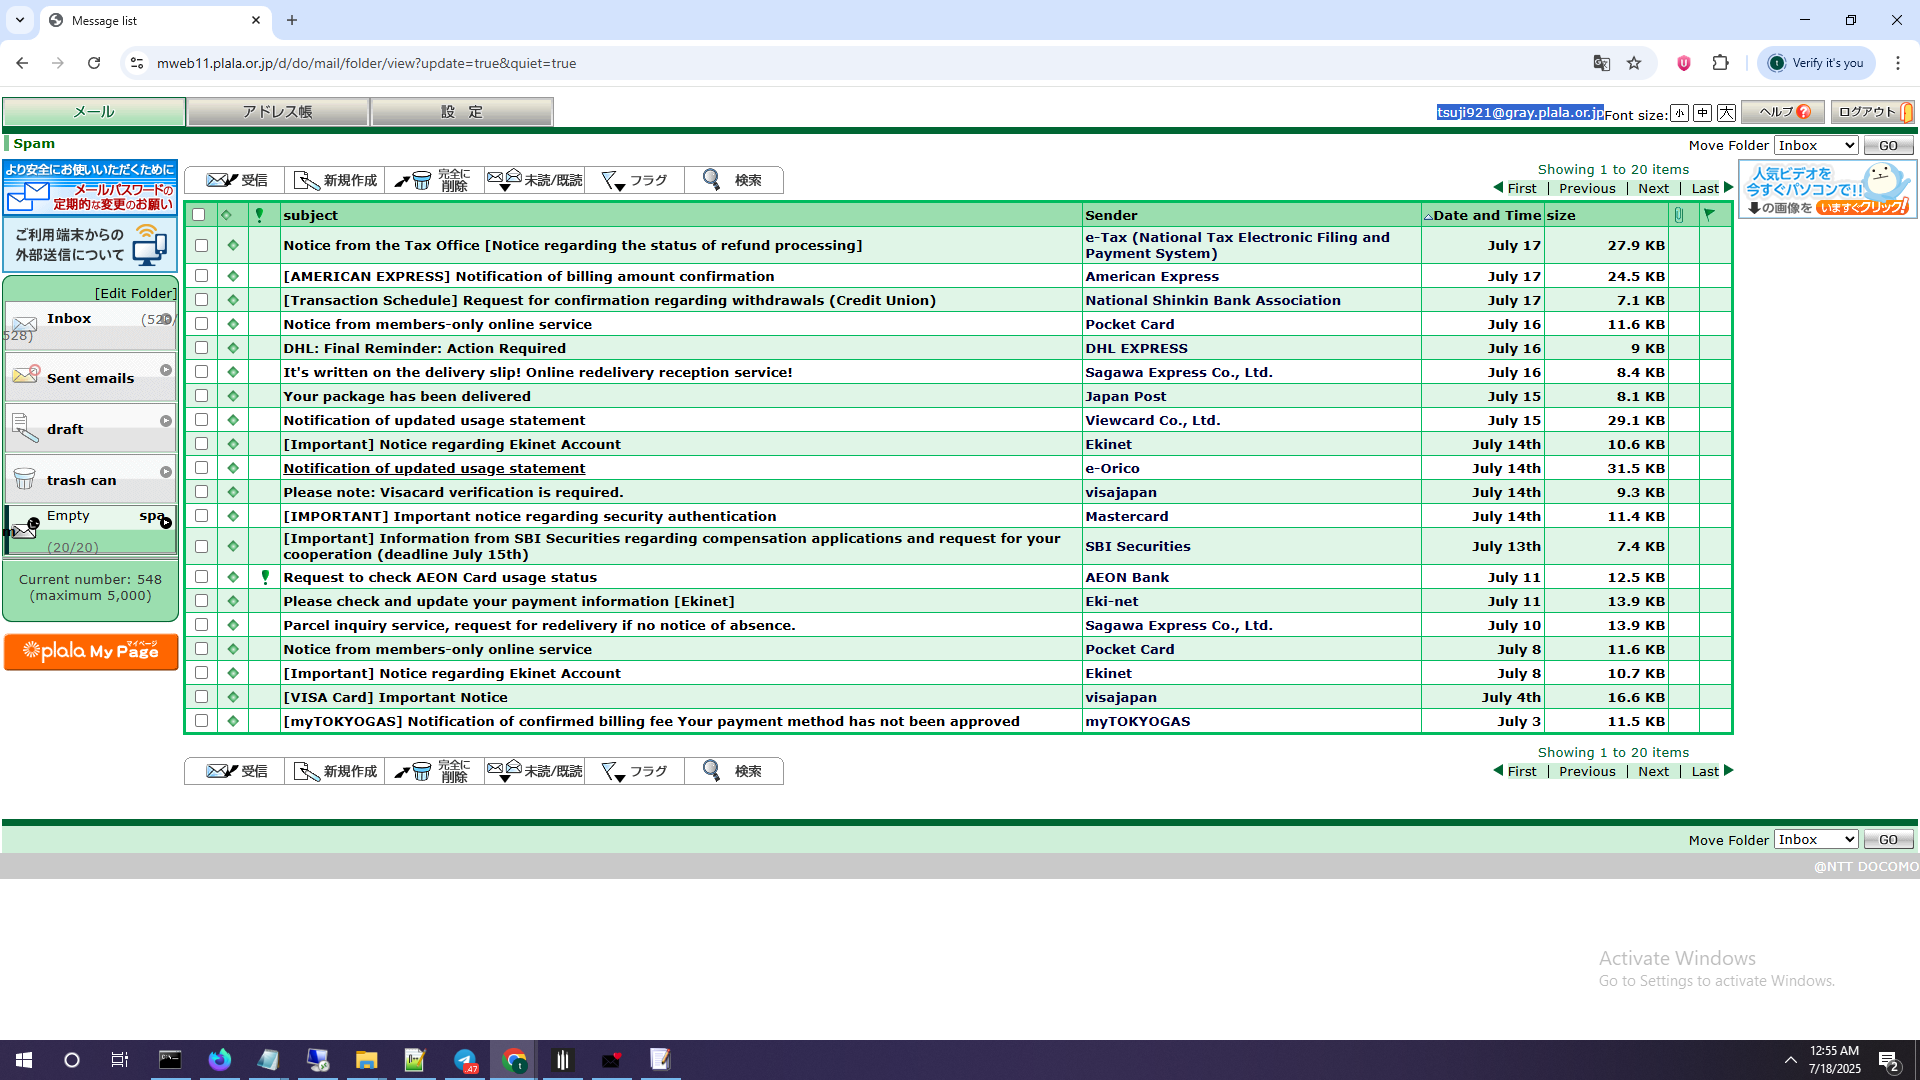The image size is (1920, 1080).
Task: Check the American Express billing email checkbox
Action: coord(201,276)
